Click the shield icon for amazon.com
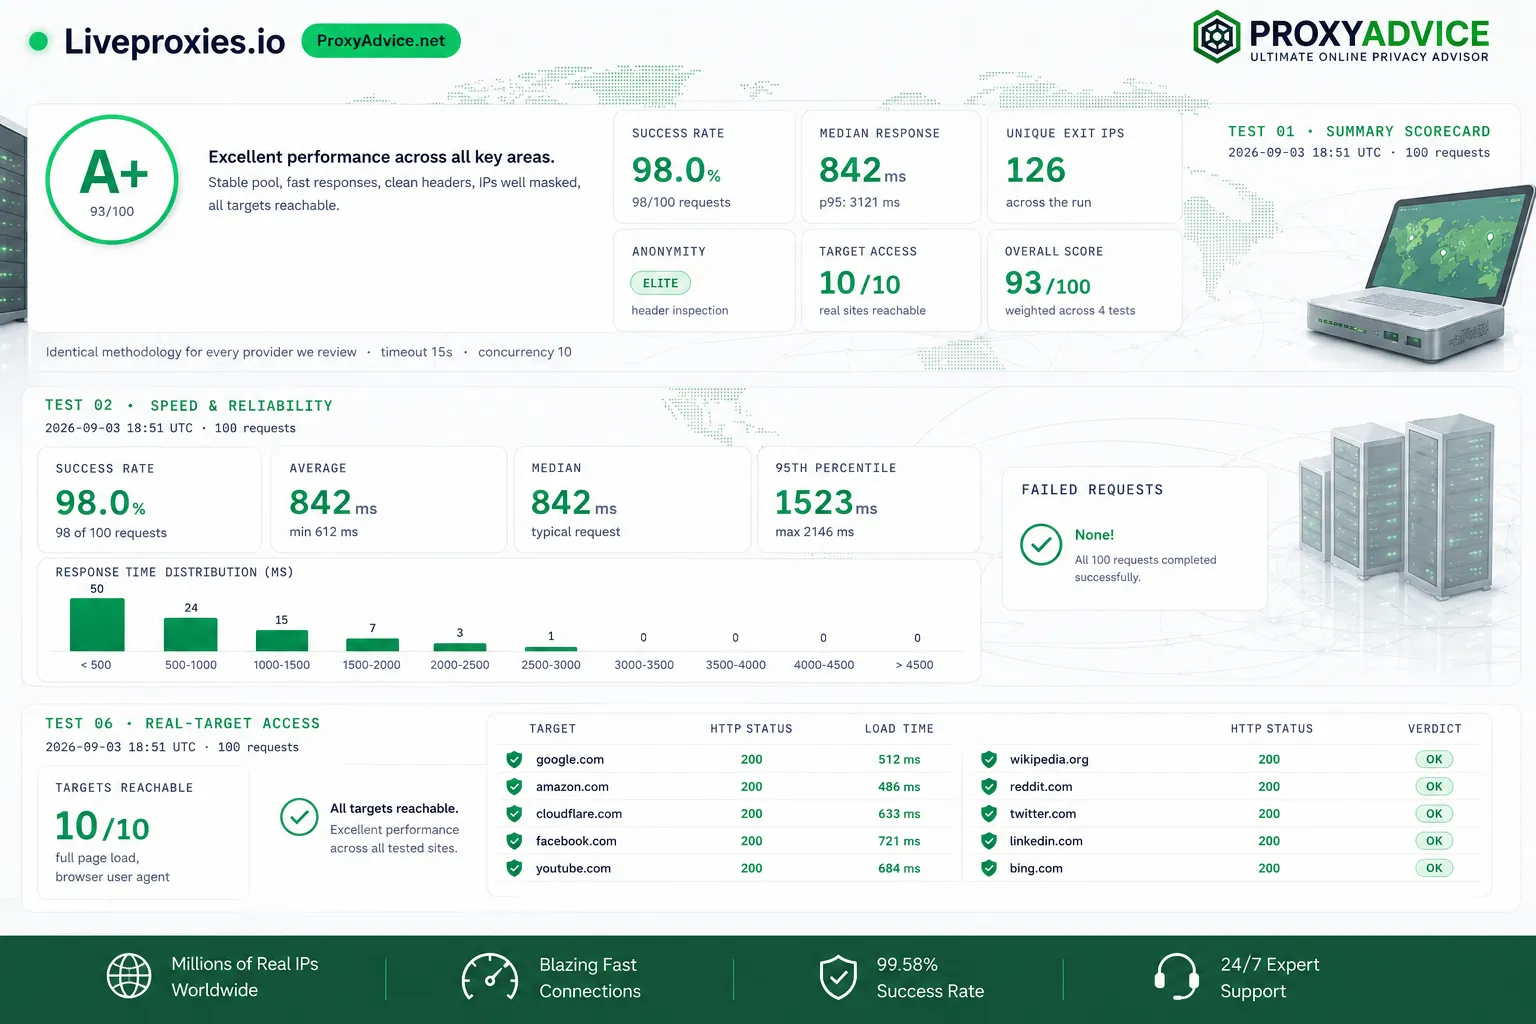Viewport: 1536px width, 1024px height. [514, 786]
